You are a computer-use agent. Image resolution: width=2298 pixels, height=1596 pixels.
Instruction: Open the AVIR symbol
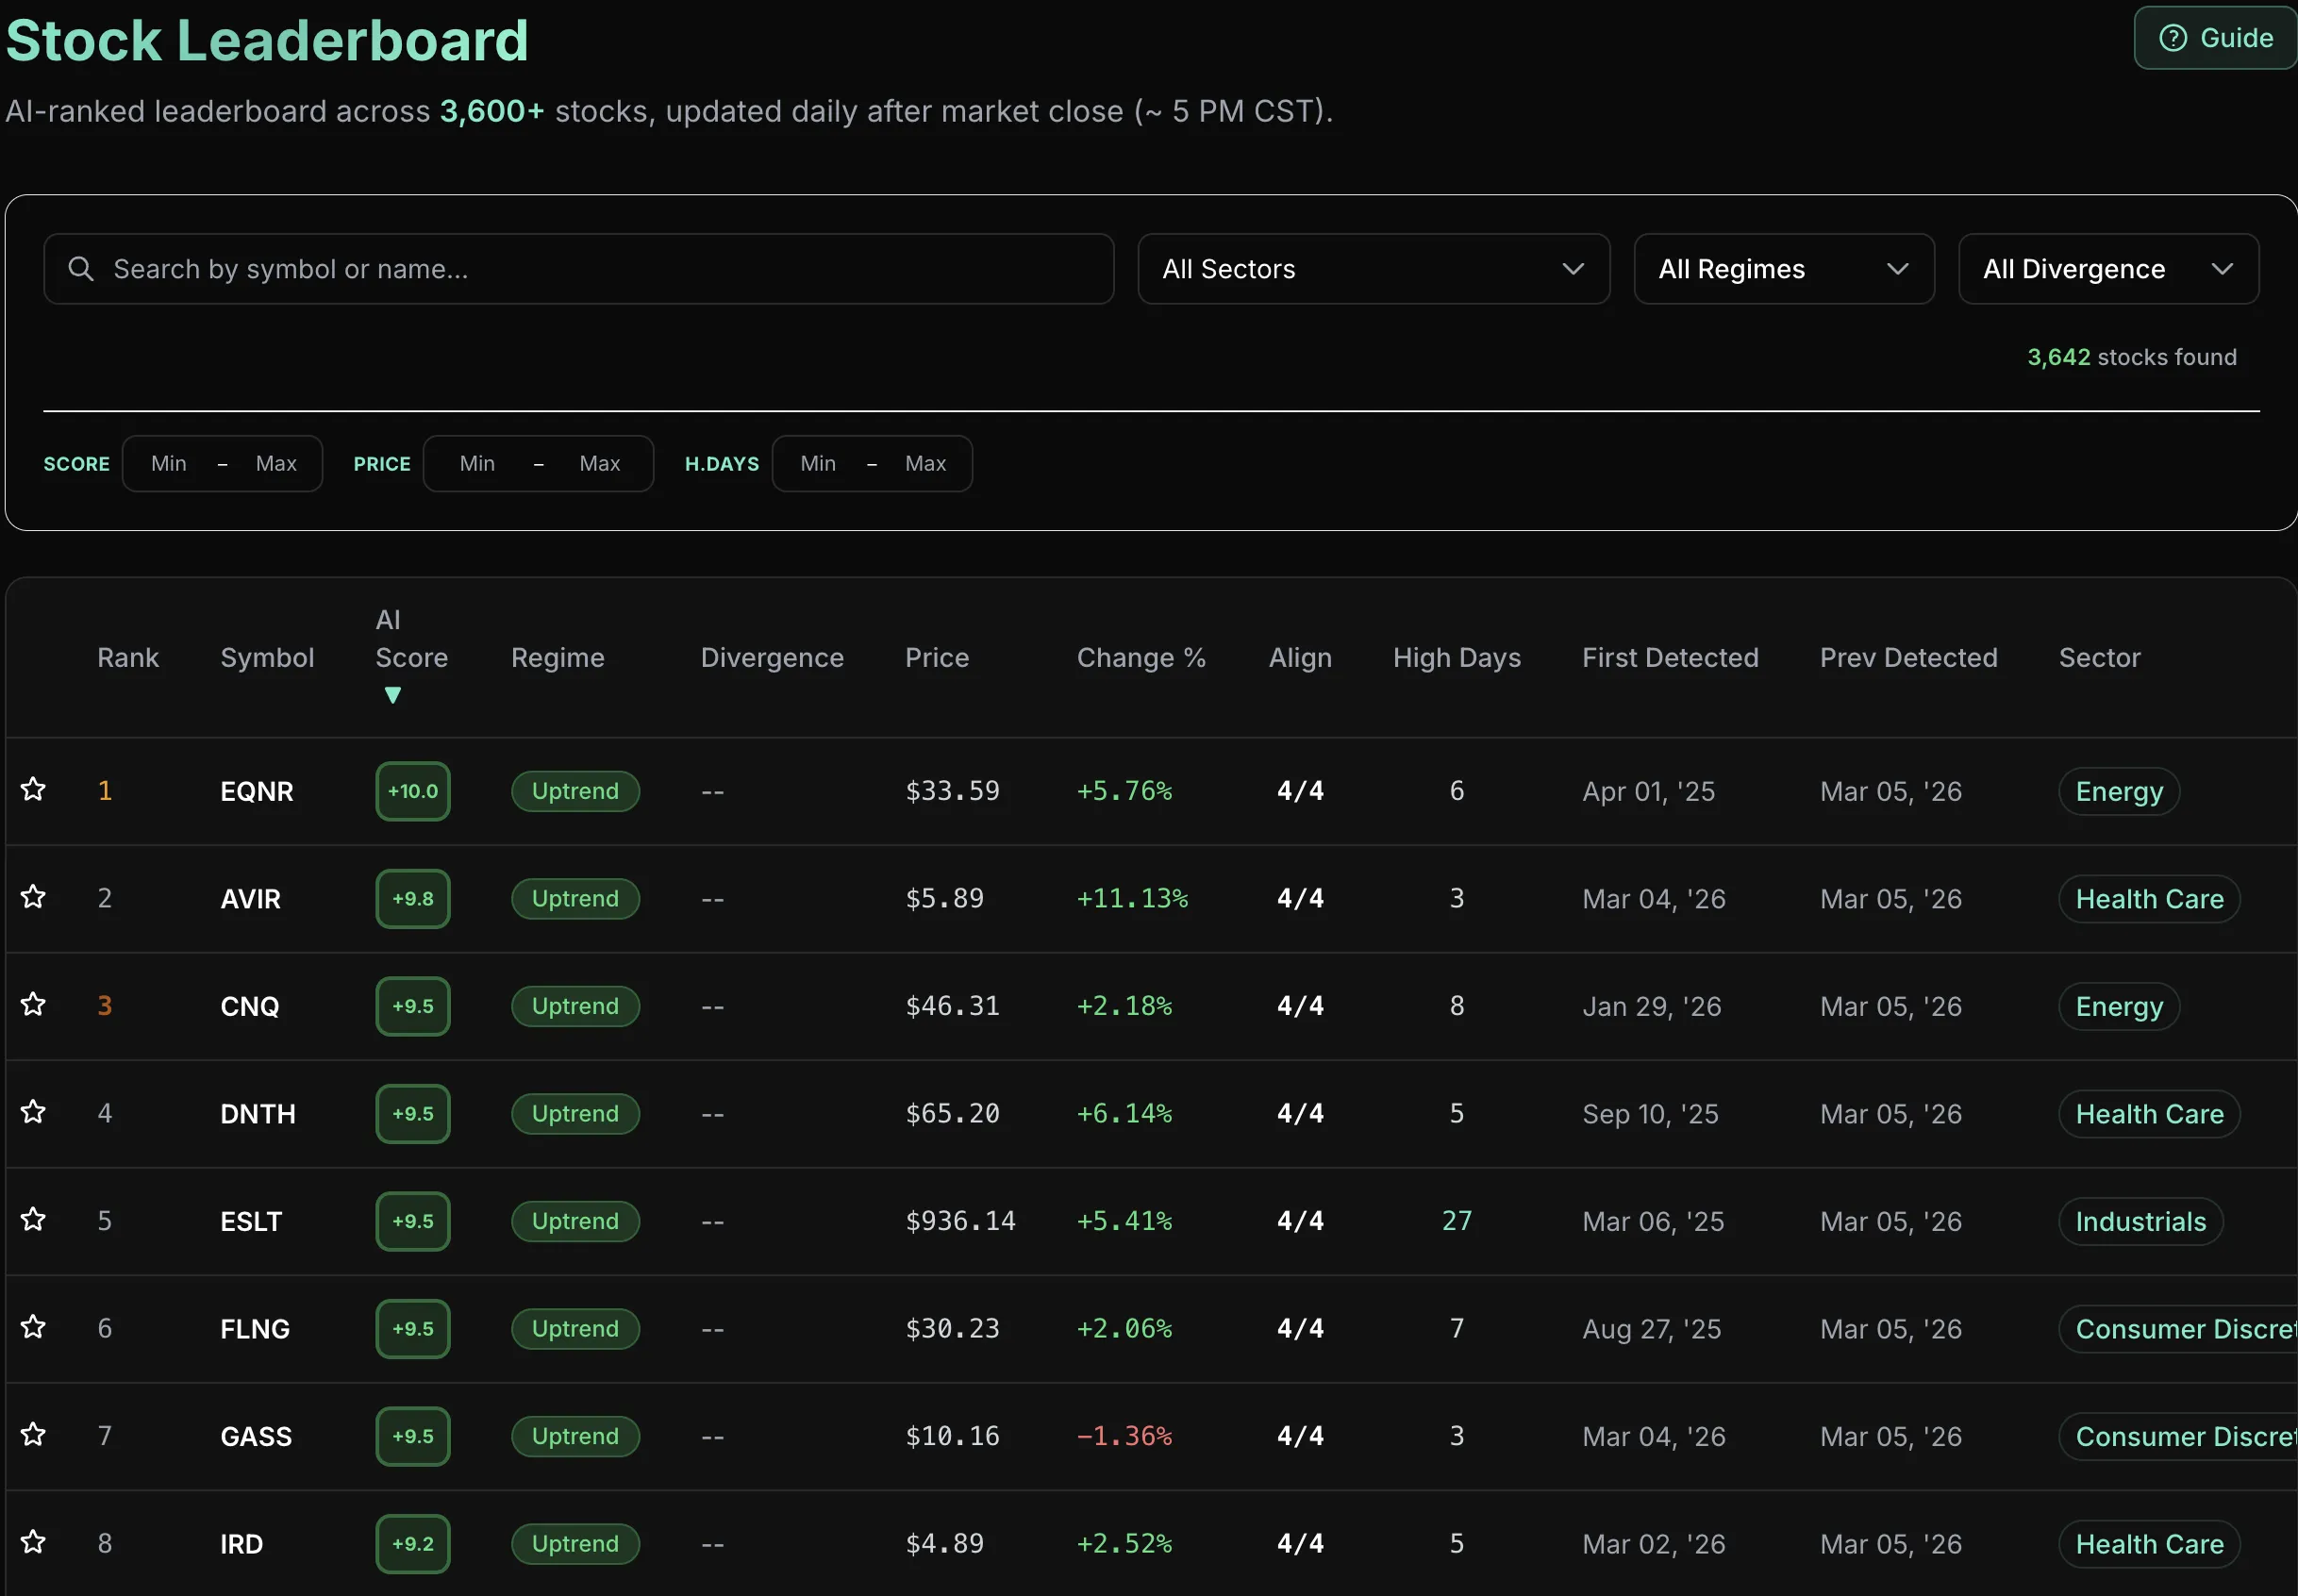(x=250, y=899)
